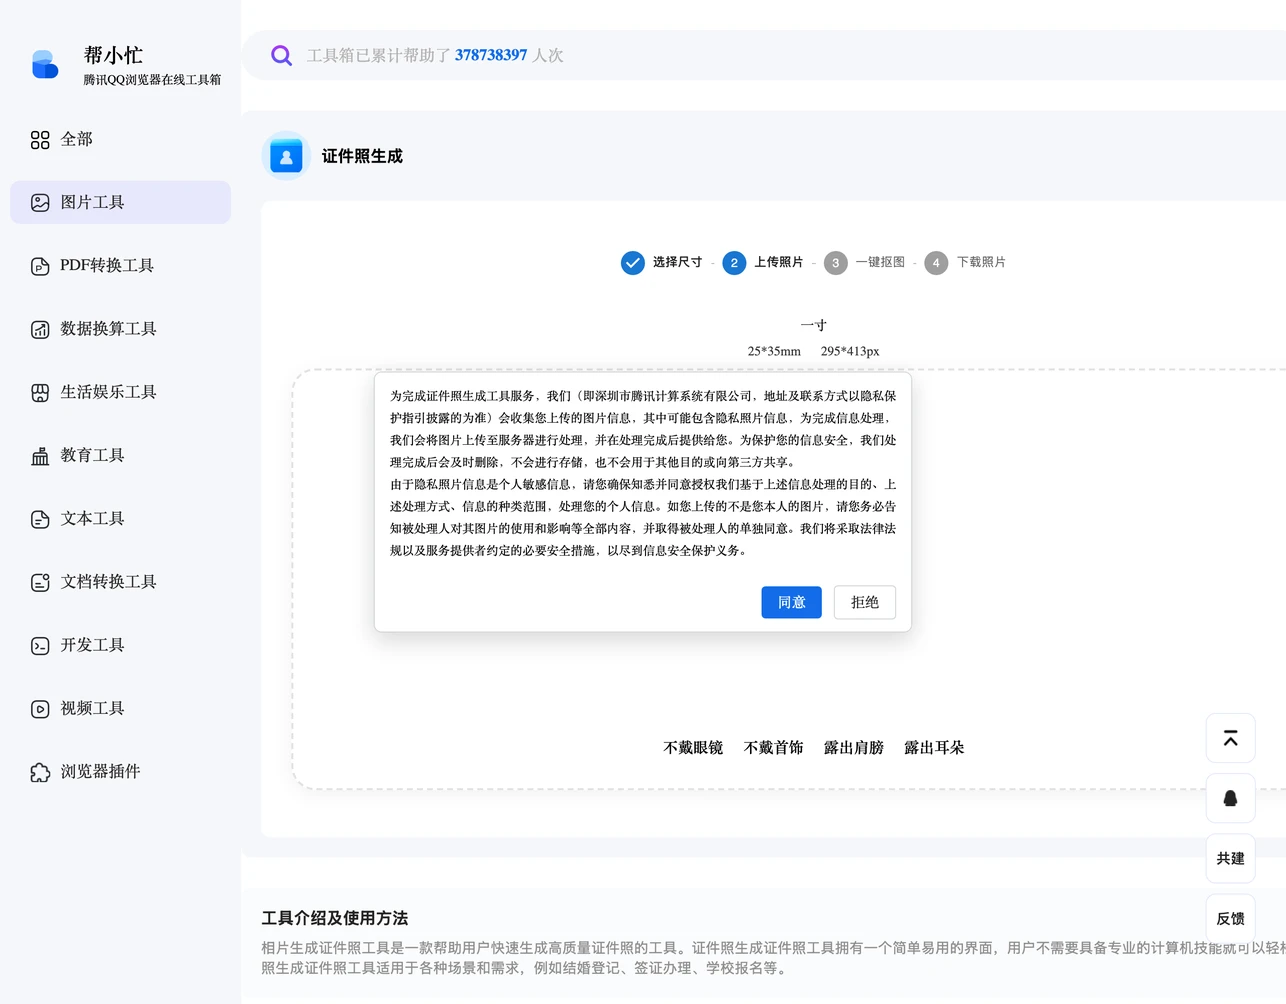Screen dimensions: 1286x1004
Task: Click the 帮小忙 logo icon
Action: (45, 65)
